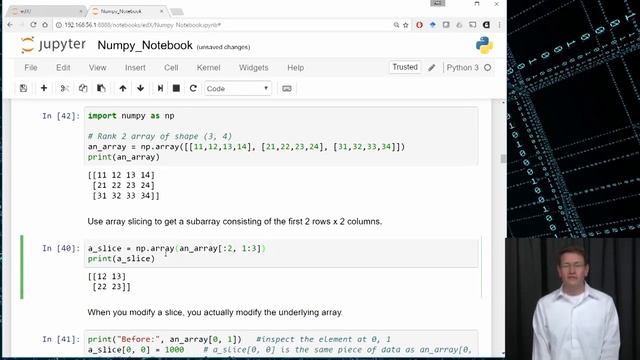The height and width of the screenshot is (360, 640).
Task: Close the Numpy_Notebook browser tab
Action: pos(162,11)
